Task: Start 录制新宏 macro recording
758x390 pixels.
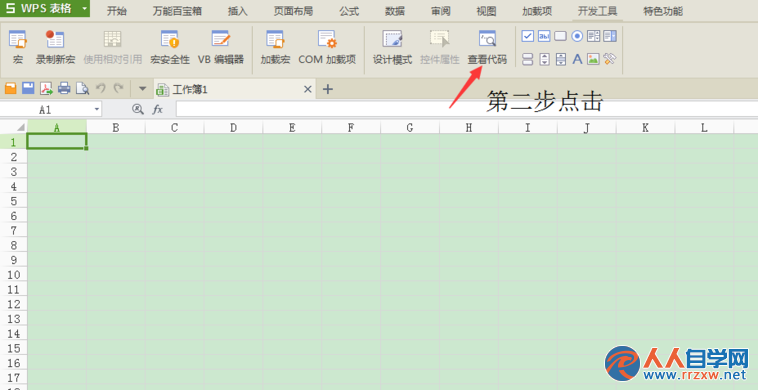Action: click(x=56, y=47)
